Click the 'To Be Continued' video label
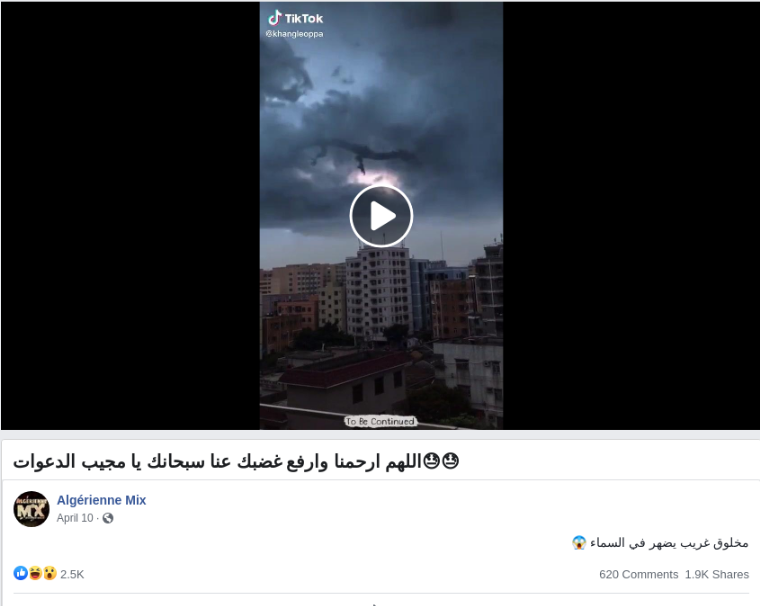Screen dimensions: 760x606 point(380,421)
